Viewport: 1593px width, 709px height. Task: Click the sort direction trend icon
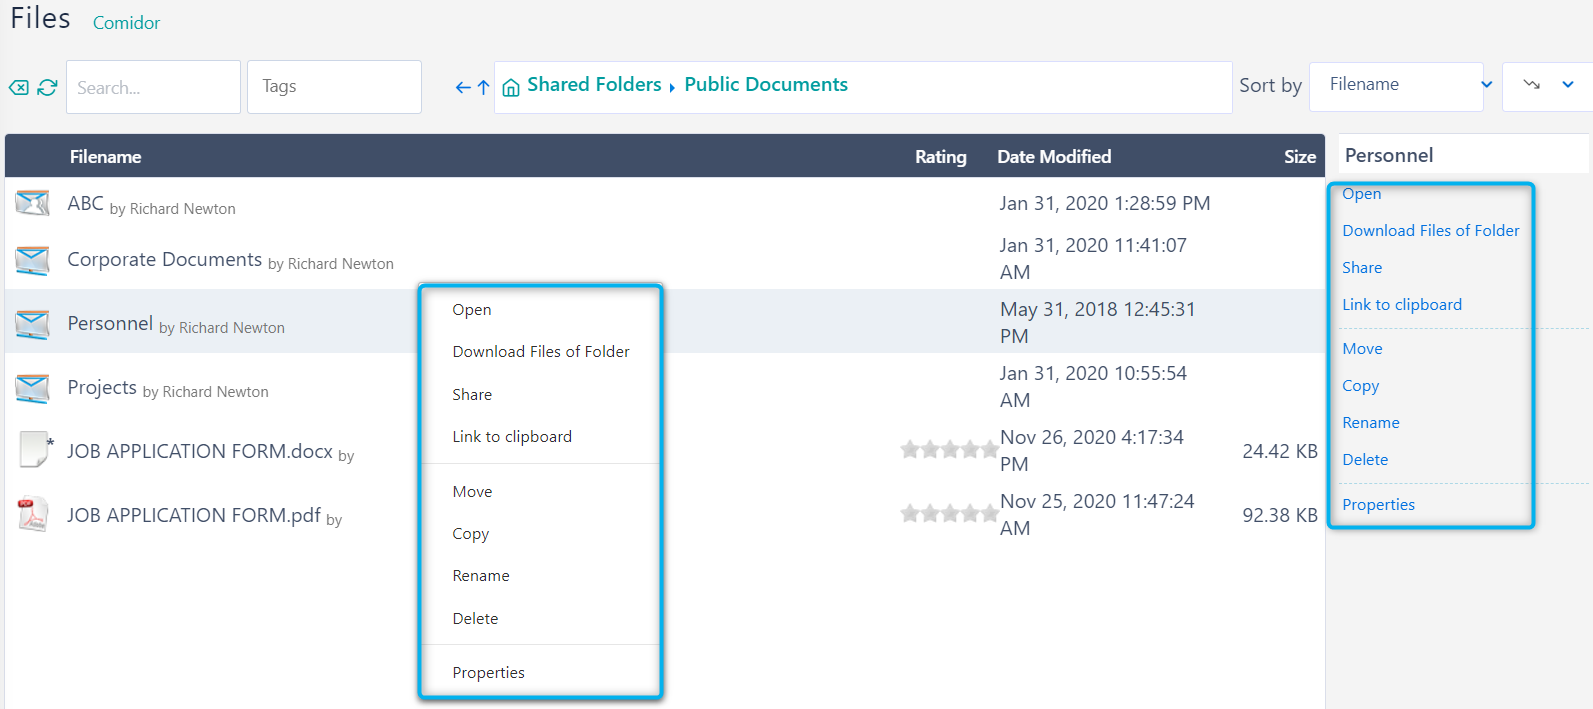[1531, 85]
